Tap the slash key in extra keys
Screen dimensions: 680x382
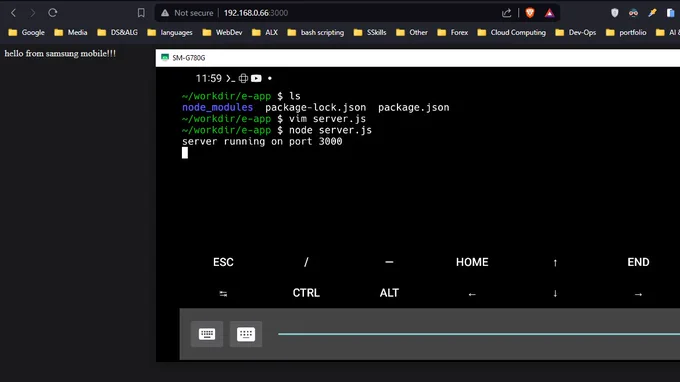[306, 262]
